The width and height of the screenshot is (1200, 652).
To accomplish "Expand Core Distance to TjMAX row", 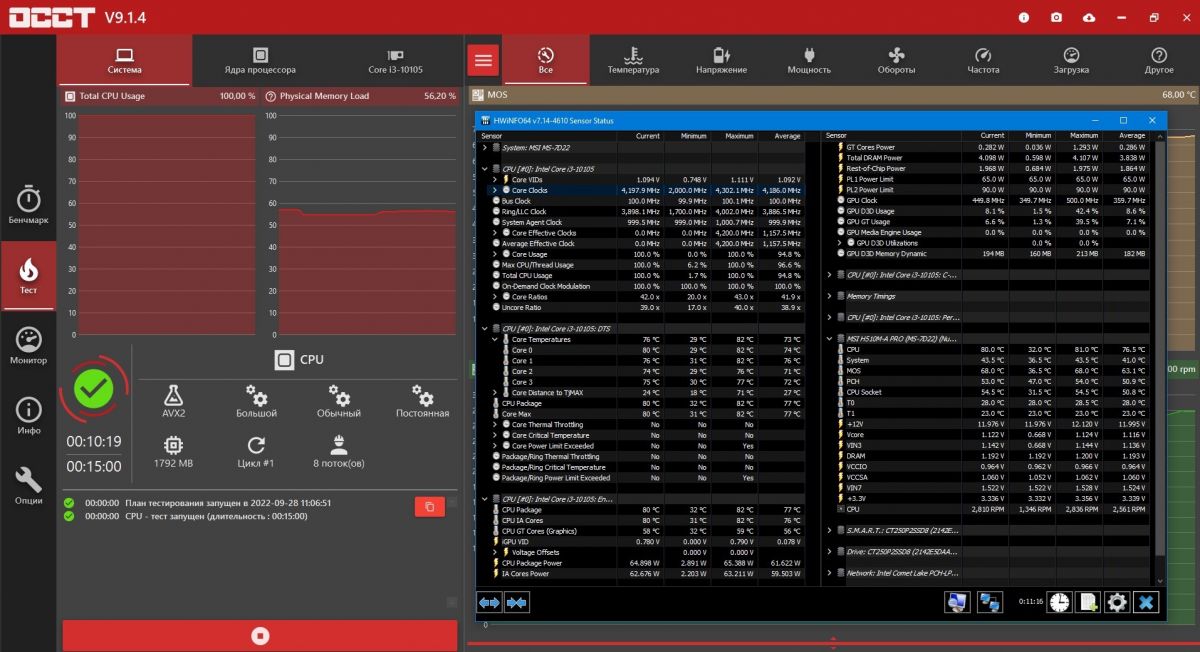I will 495,393.
